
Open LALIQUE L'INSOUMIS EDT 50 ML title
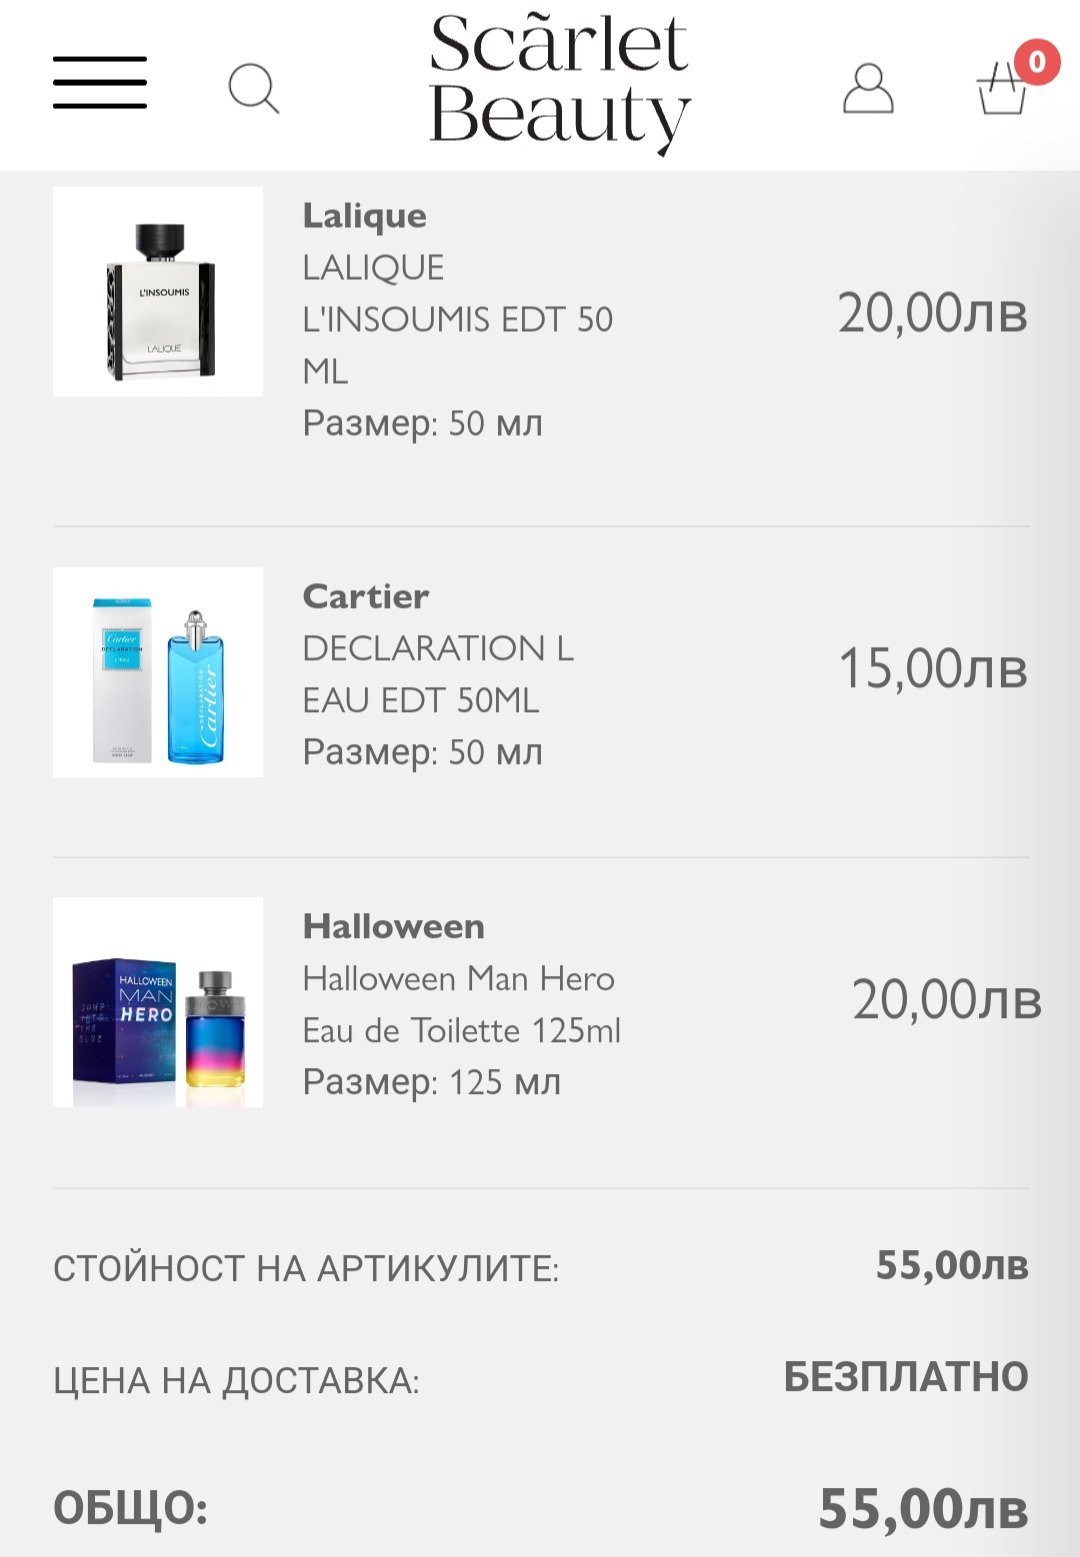tap(457, 319)
